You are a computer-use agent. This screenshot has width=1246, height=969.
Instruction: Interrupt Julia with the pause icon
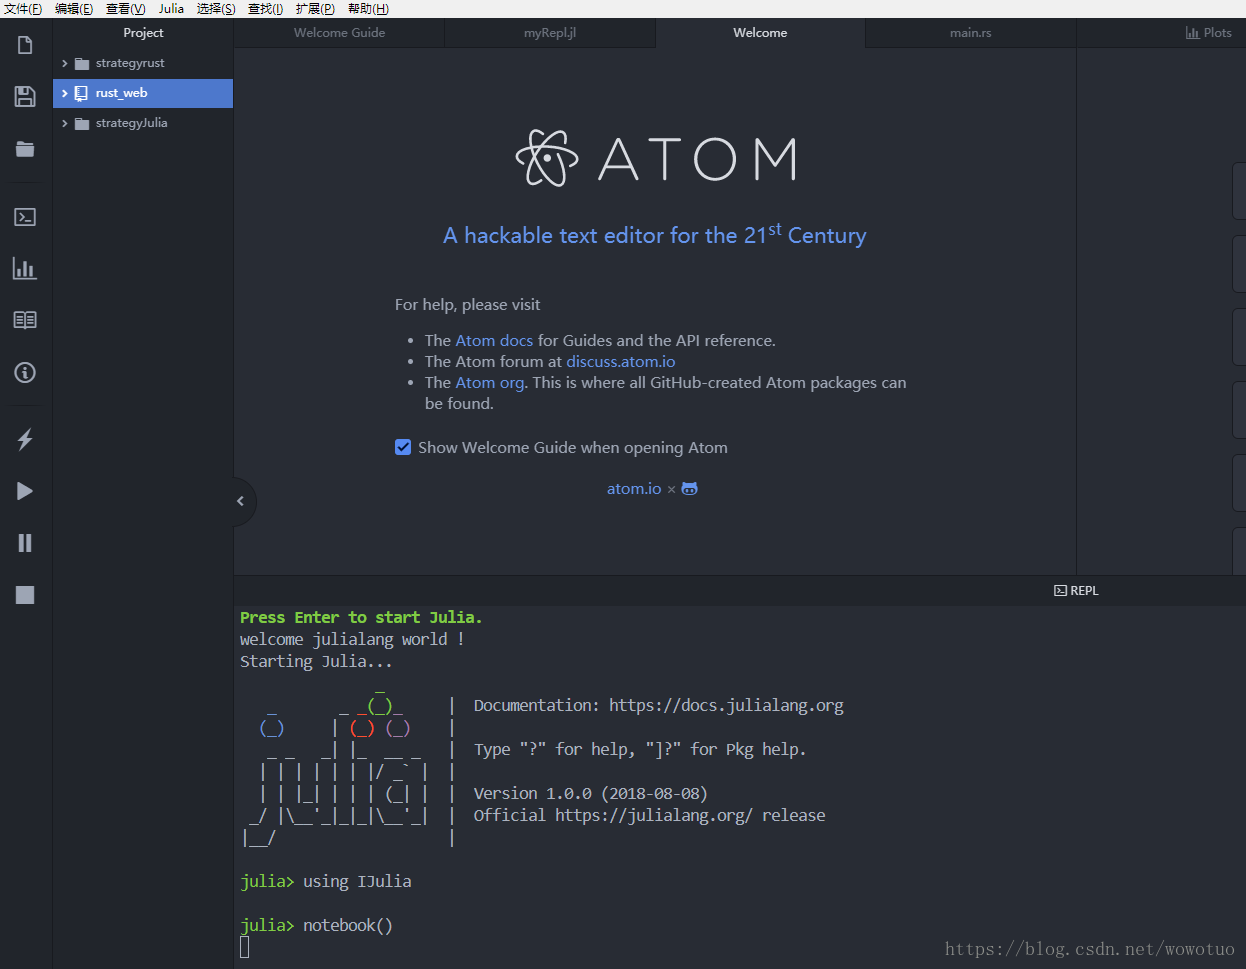click(x=25, y=543)
